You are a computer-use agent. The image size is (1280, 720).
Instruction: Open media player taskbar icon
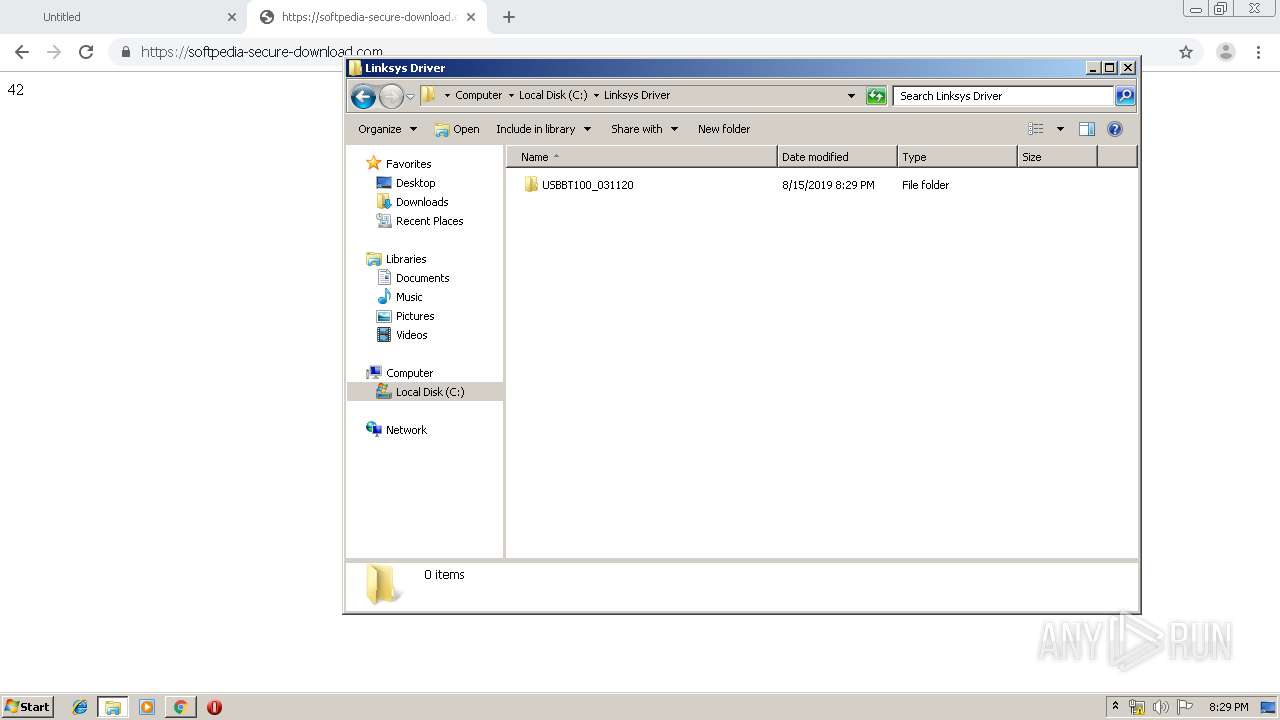(147, 707)
